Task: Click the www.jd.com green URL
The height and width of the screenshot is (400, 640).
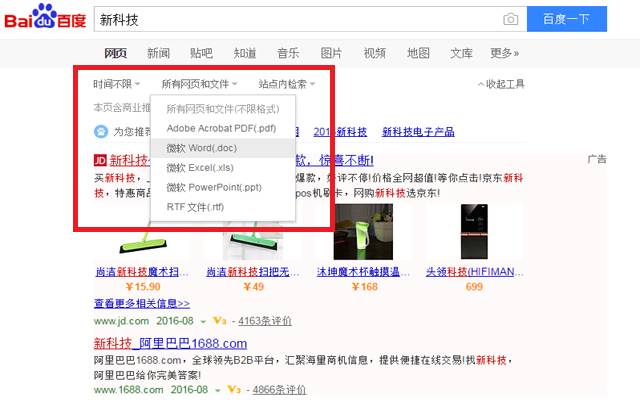Action: click(x=121, y=321)
